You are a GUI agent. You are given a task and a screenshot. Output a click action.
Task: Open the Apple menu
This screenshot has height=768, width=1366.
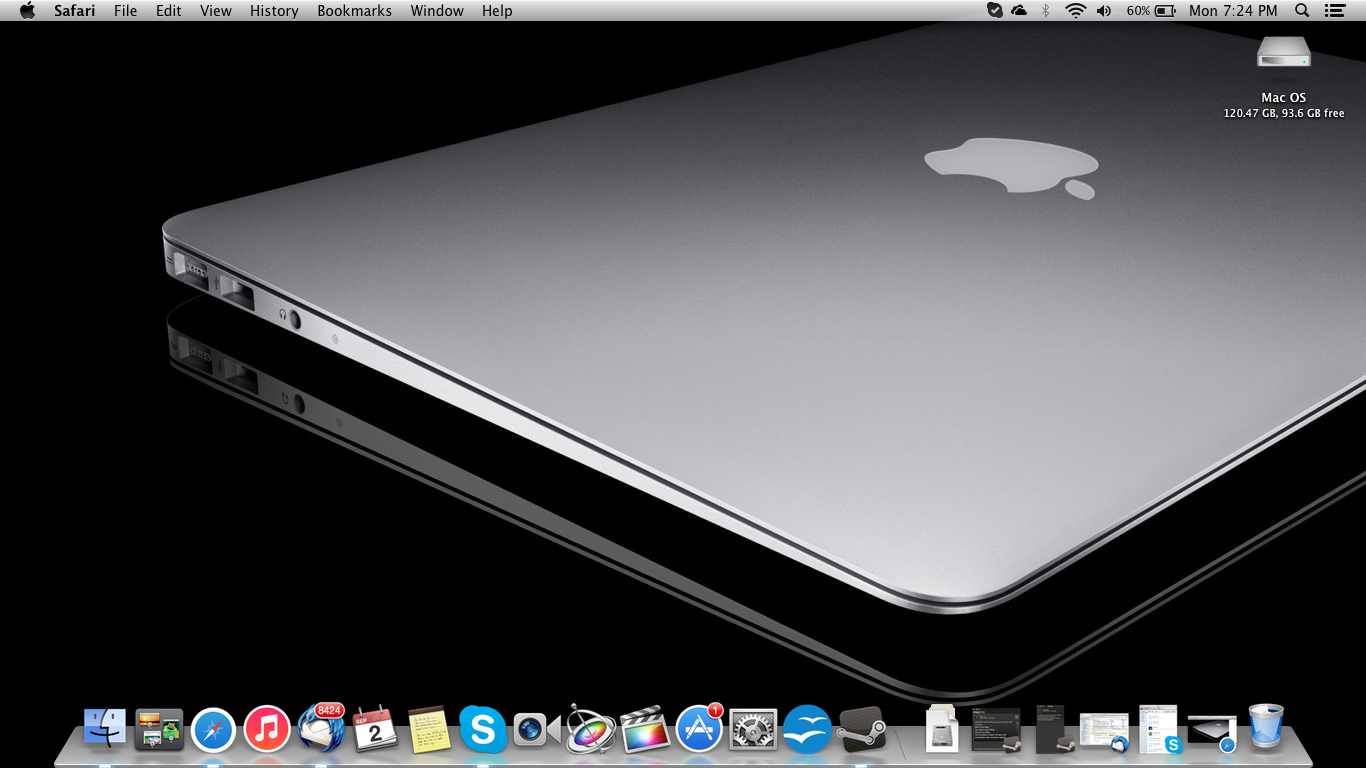click(x=27, y=11)
